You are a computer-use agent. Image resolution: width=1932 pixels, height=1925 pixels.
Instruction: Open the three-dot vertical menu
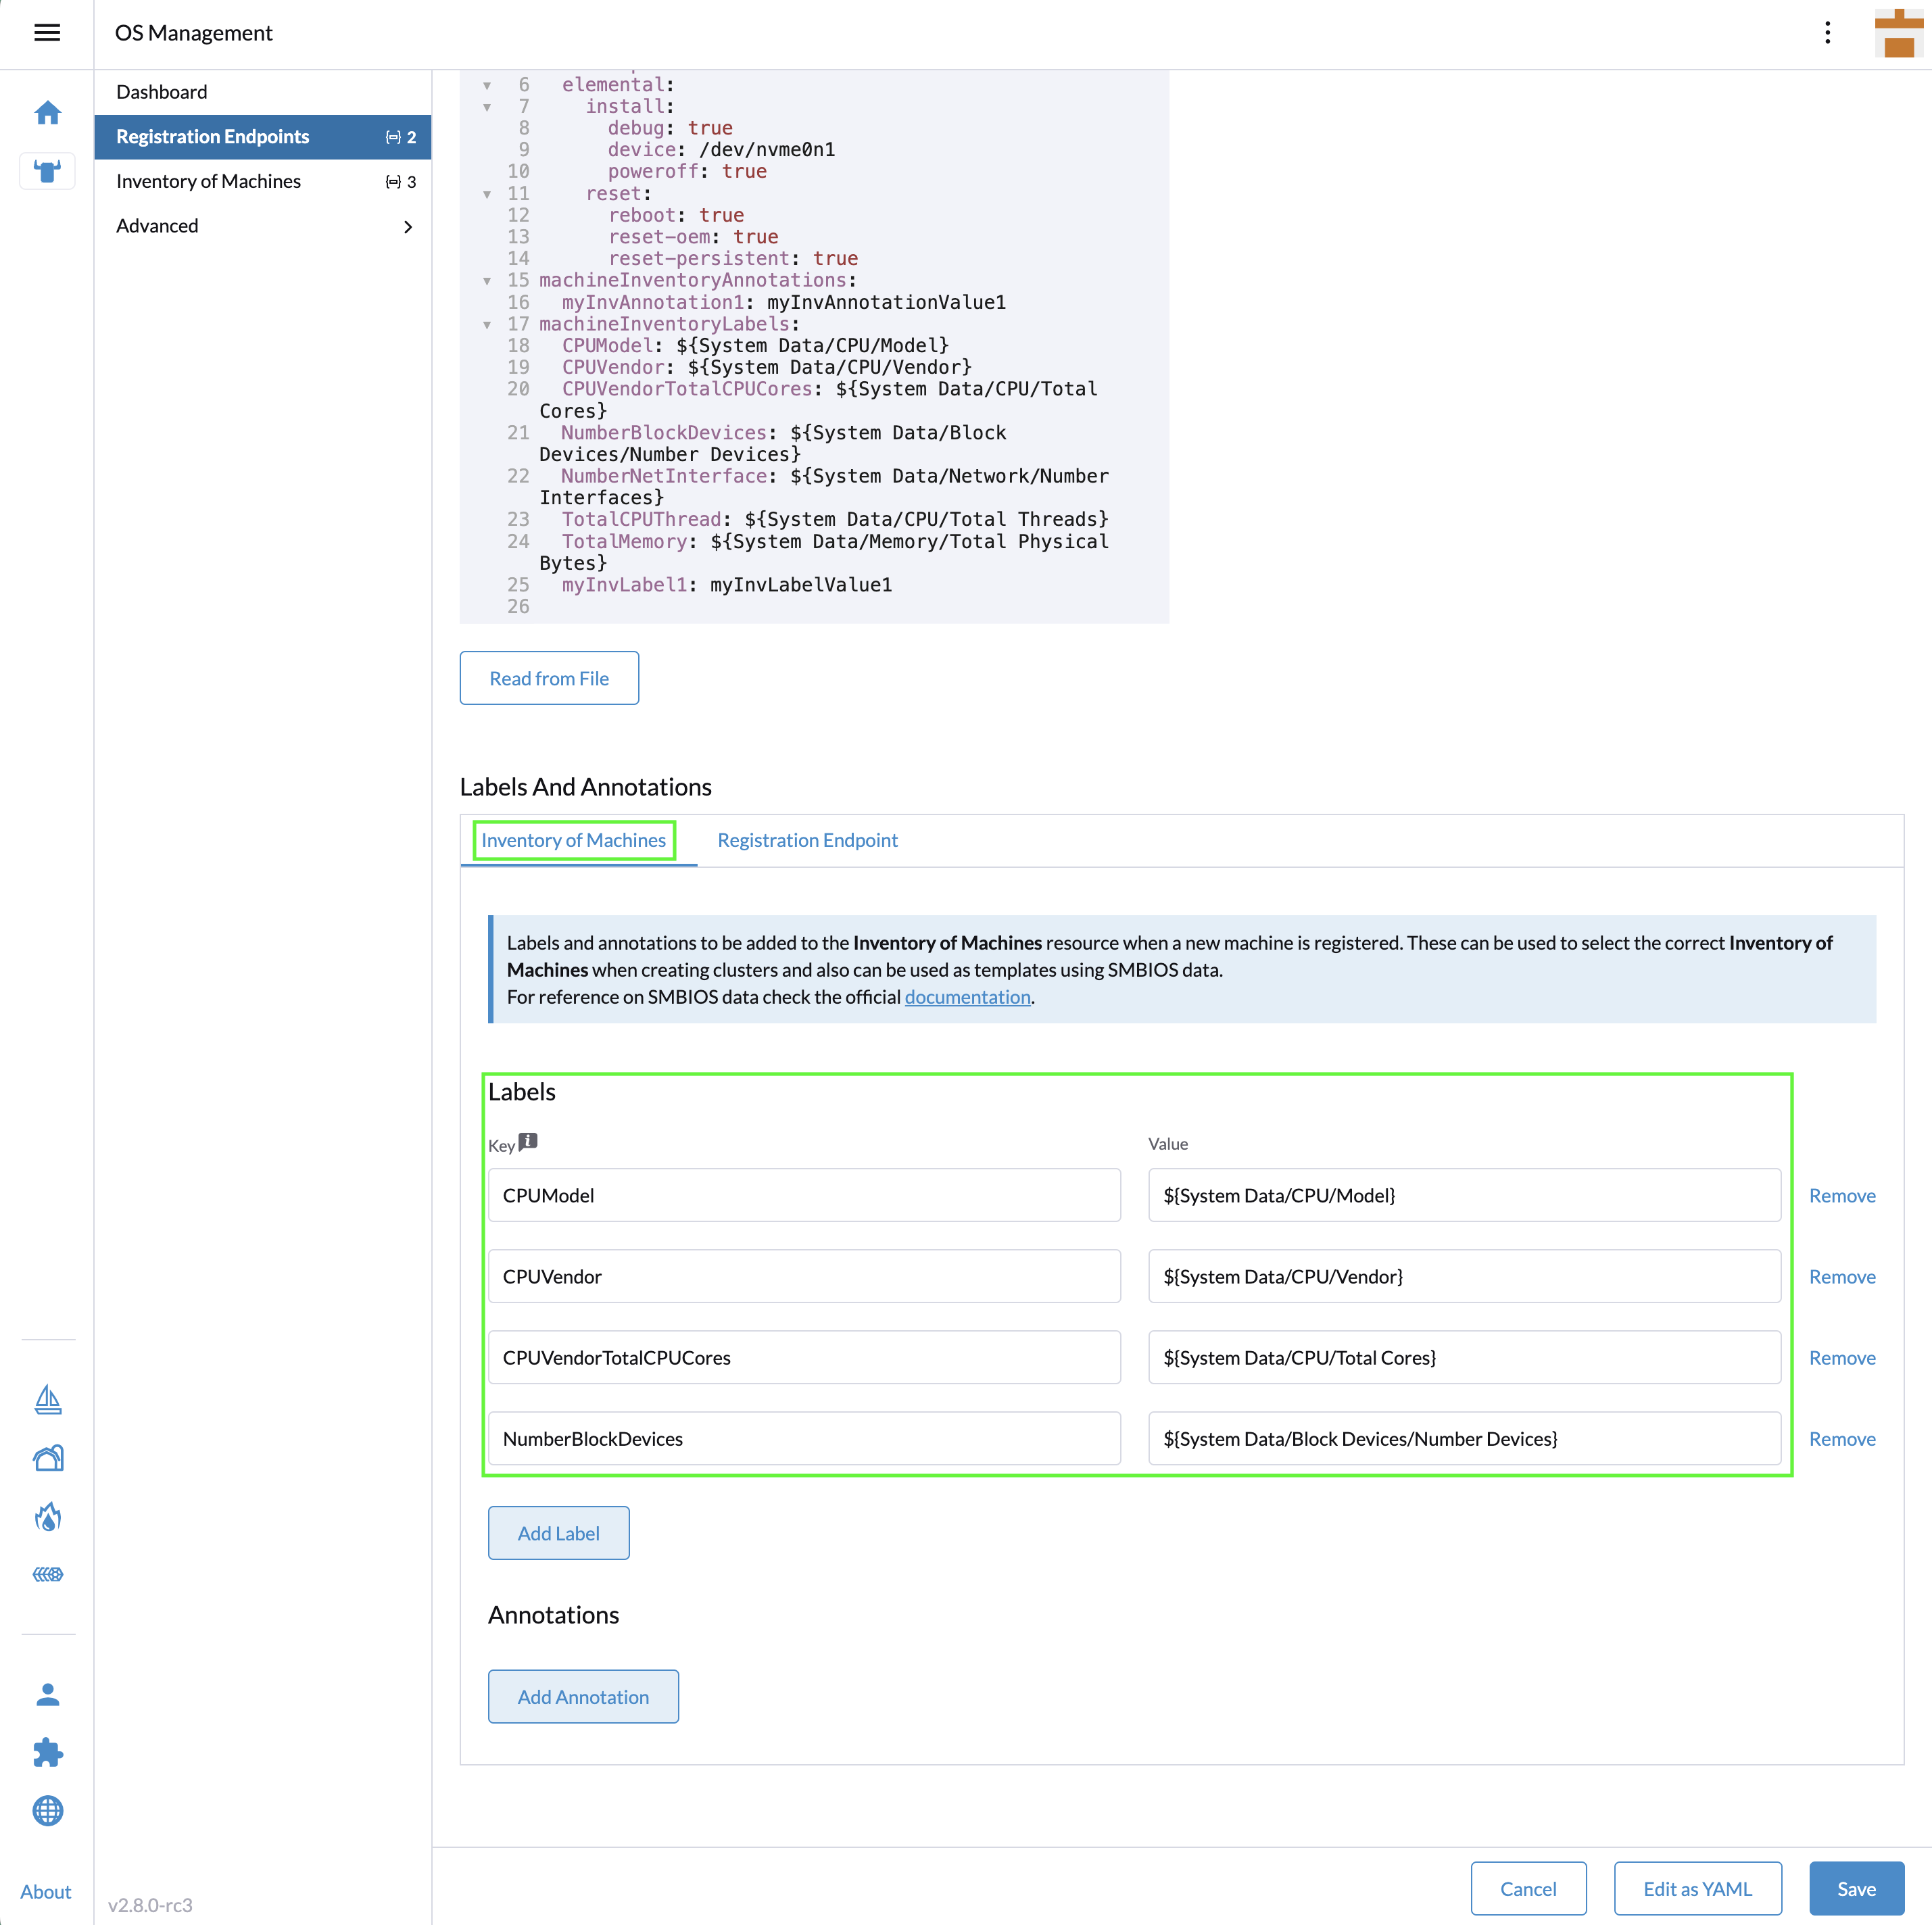click(x=1827, y=33)
